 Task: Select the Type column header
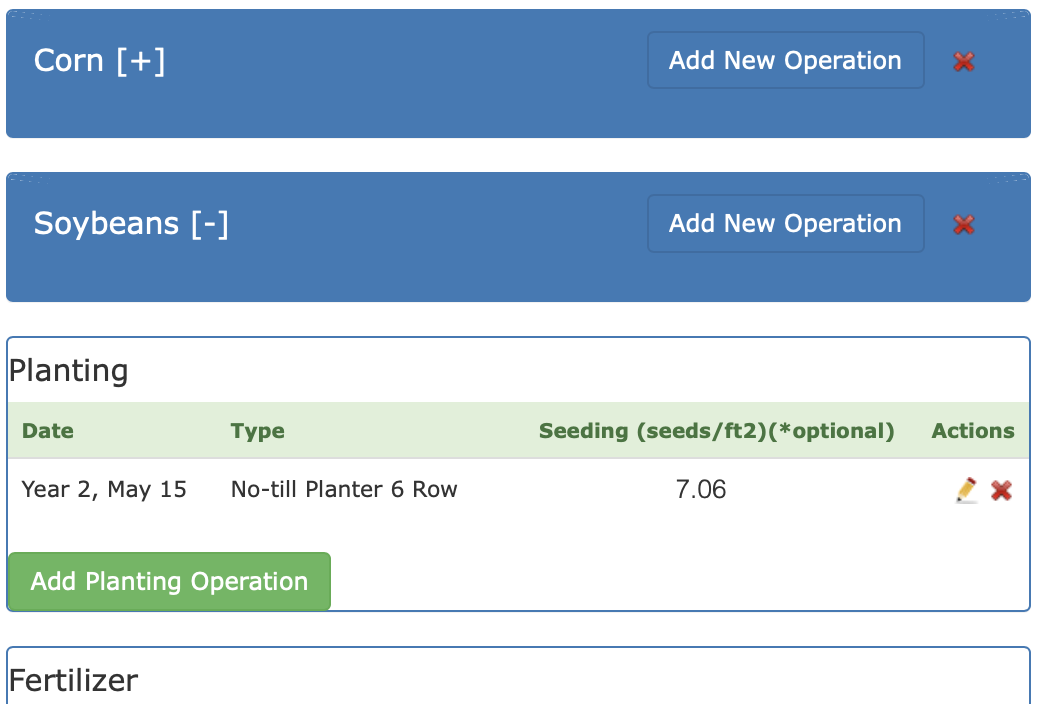pyautogui.click(x=257, y=431)
